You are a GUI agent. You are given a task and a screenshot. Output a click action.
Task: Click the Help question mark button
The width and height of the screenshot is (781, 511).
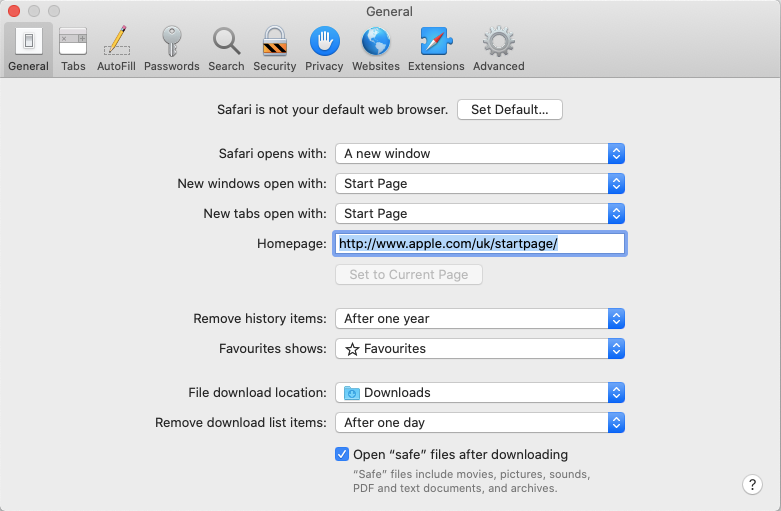pos(752,484)
